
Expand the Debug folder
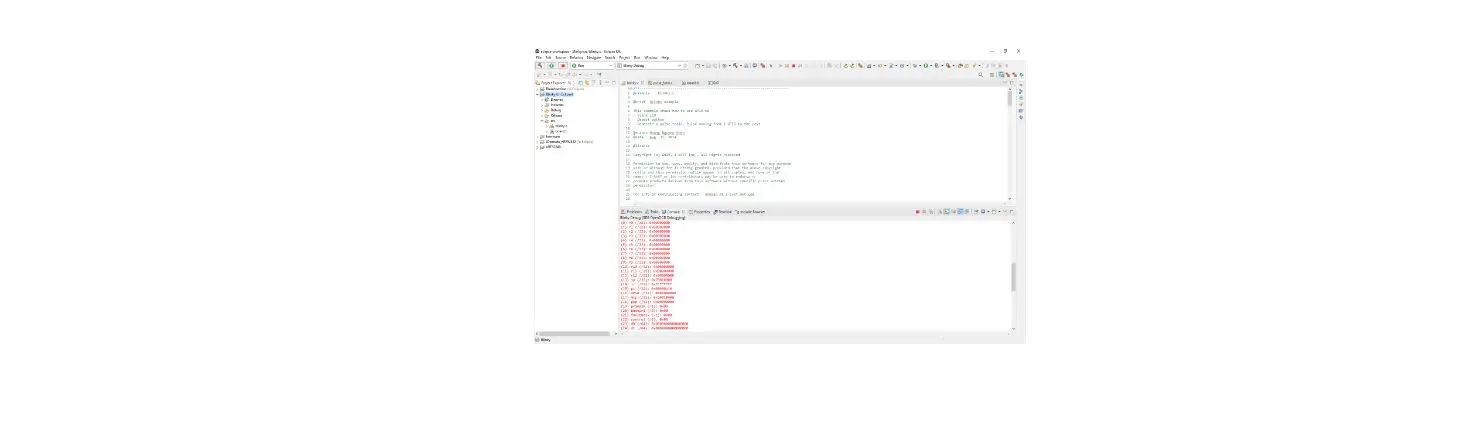pyautogui.click(x=542, y=110)
